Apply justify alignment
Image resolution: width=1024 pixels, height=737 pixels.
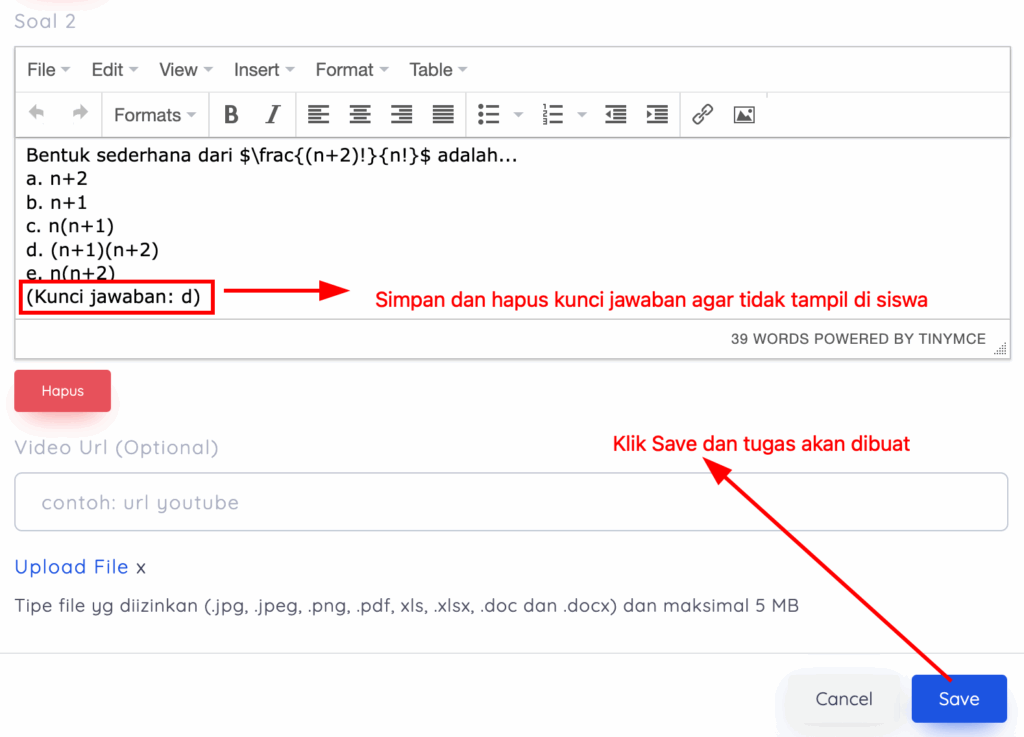(443, 114)
